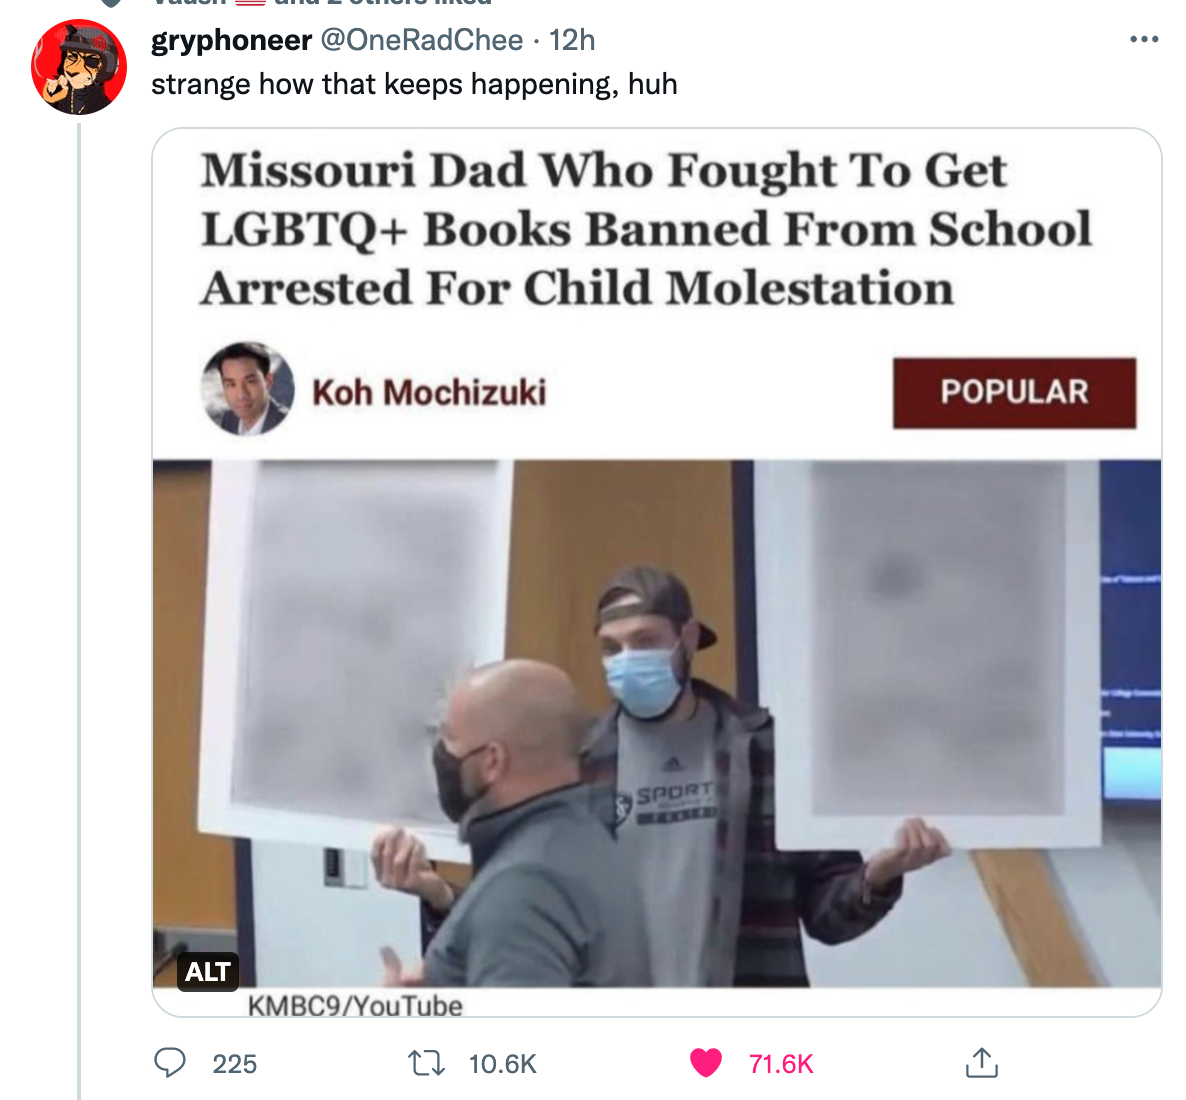Viewport: 1186px width, 1100px height.
Task: Open the attached article screenshot image
Action: click(657, 572)
